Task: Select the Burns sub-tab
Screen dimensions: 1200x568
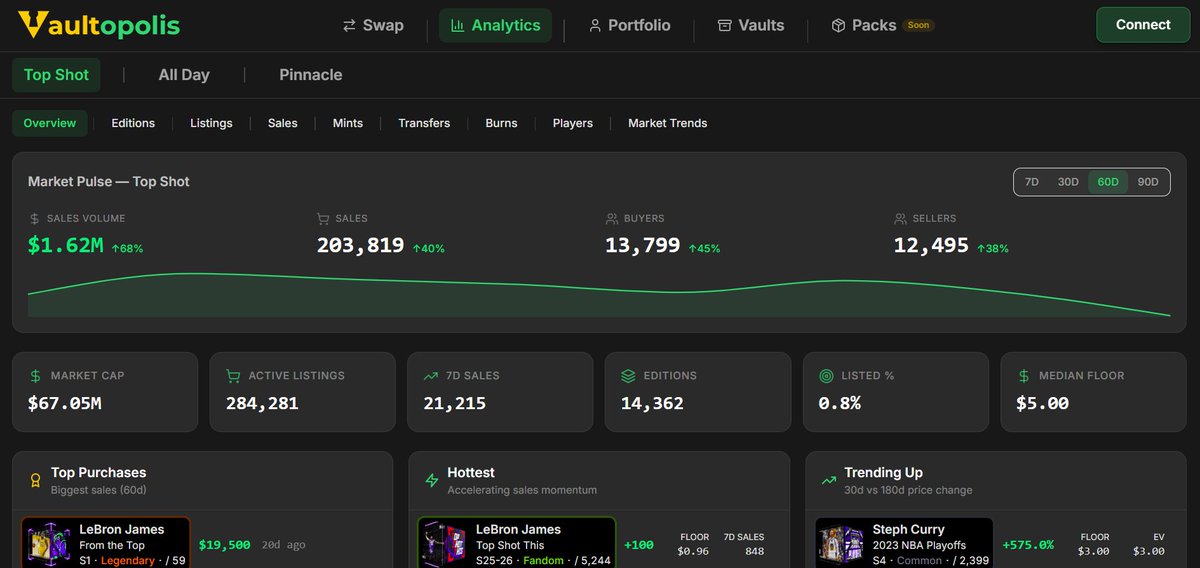Action: pos(501,123)
